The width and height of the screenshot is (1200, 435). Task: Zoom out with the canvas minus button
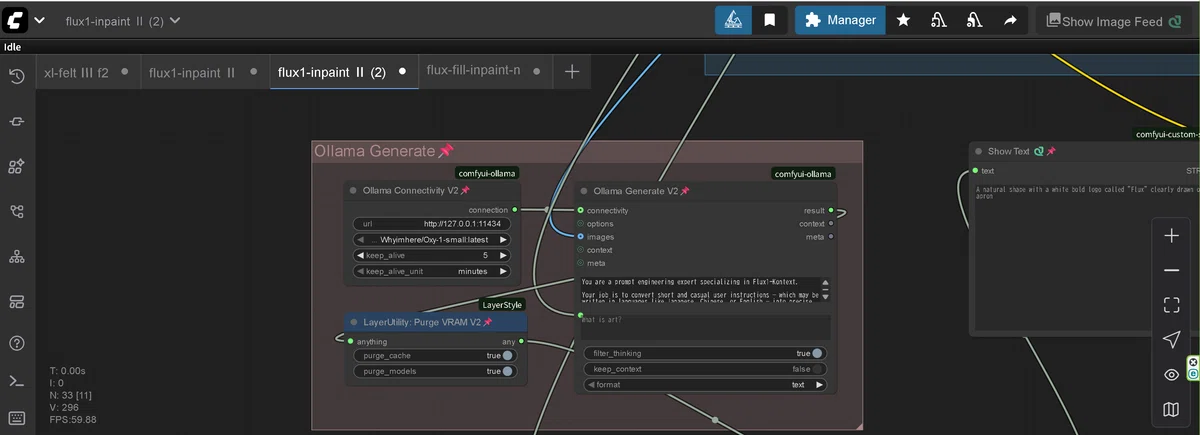point(1171,270)
